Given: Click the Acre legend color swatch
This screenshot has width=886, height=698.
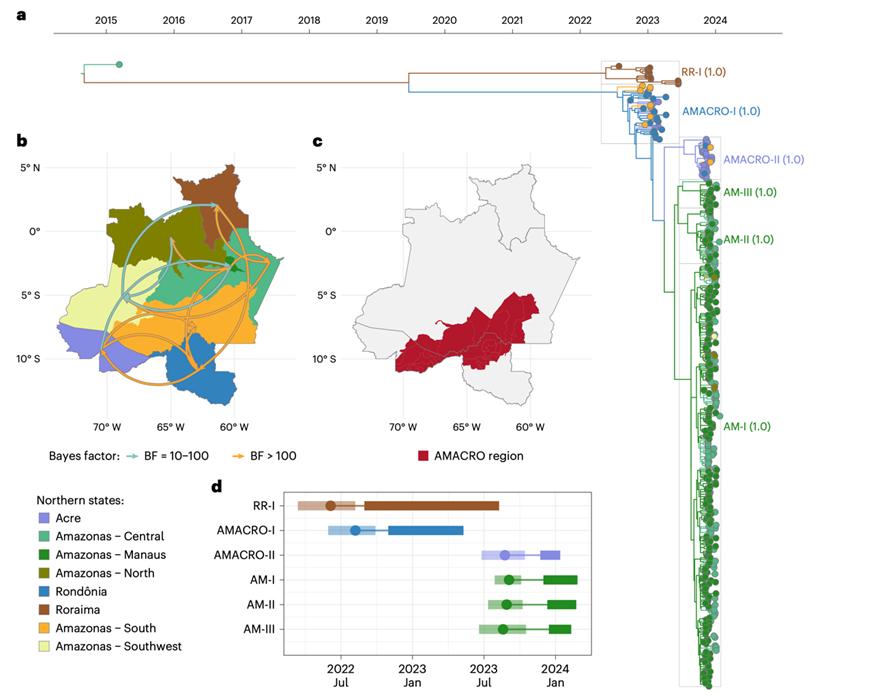Looking at the screenshot, I should pyautogui.click(x=43, y=518).
